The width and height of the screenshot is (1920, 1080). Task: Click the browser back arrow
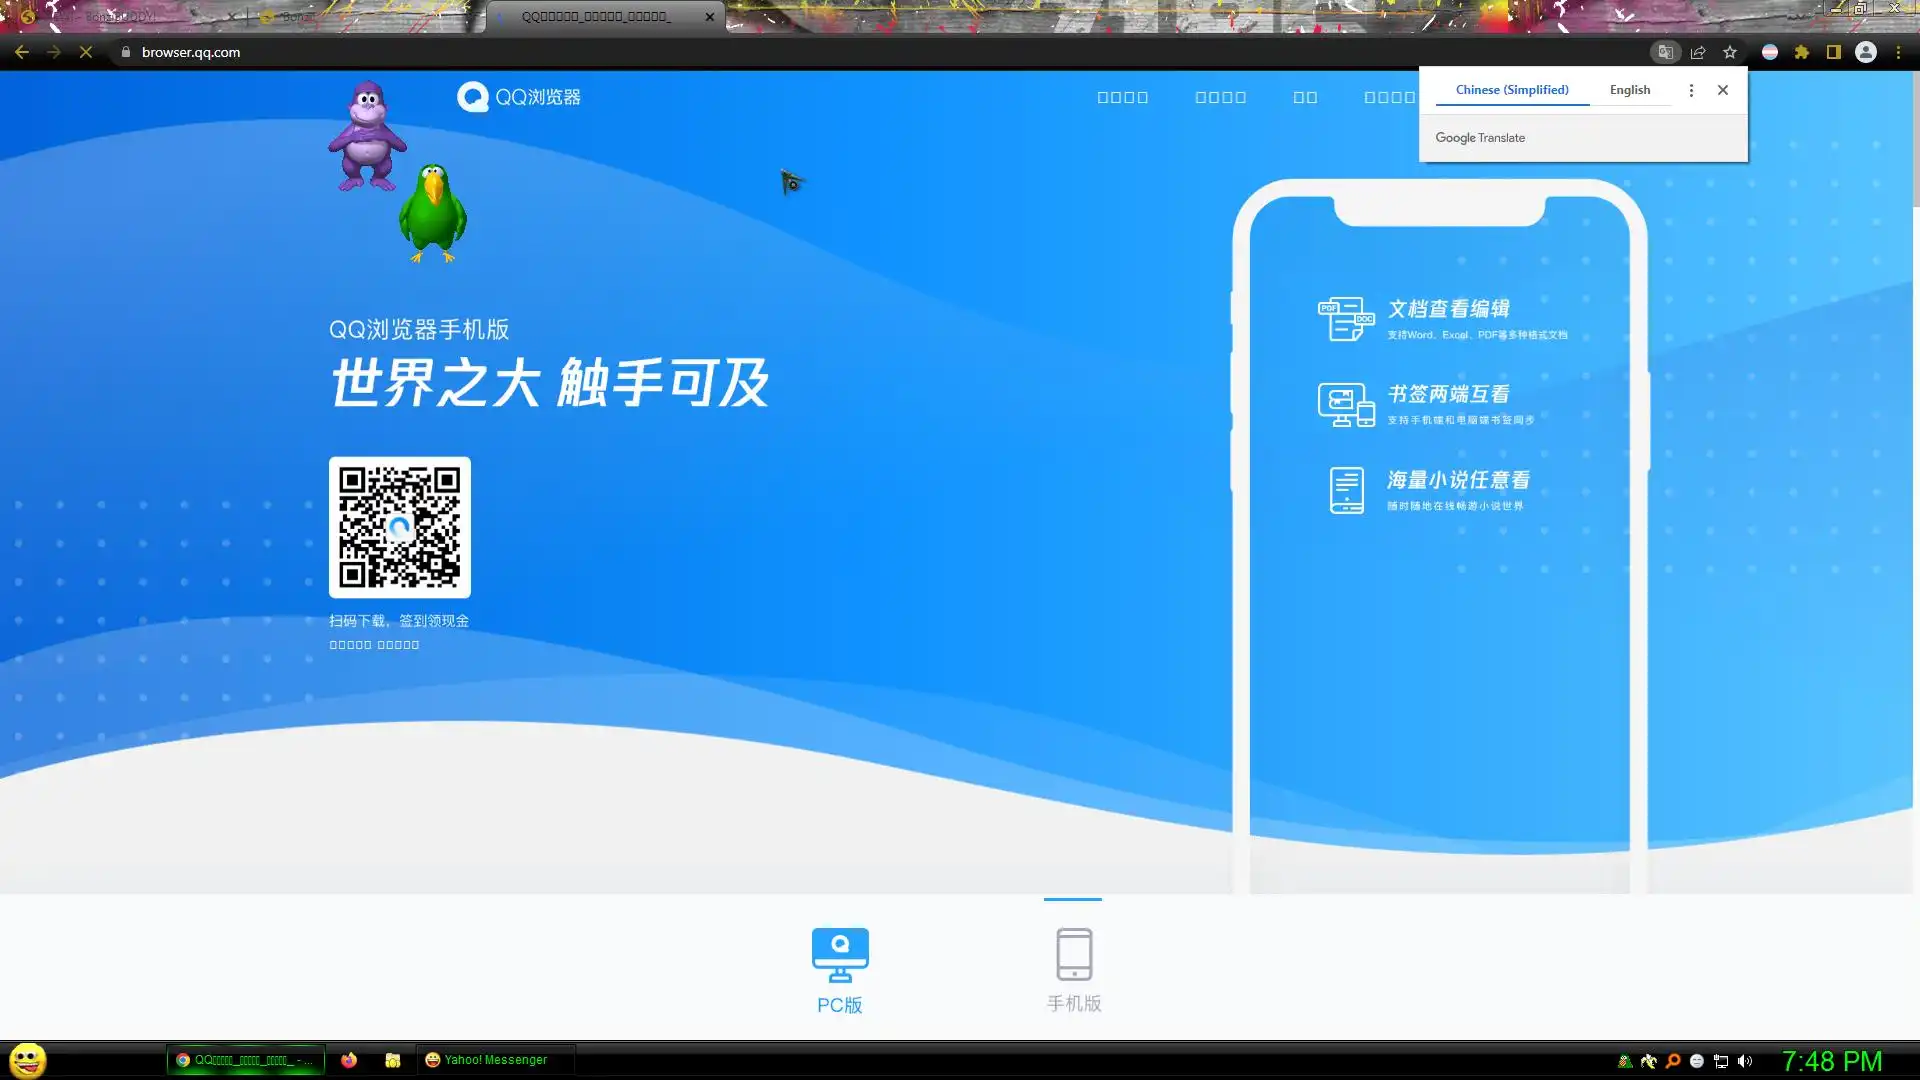22,52
